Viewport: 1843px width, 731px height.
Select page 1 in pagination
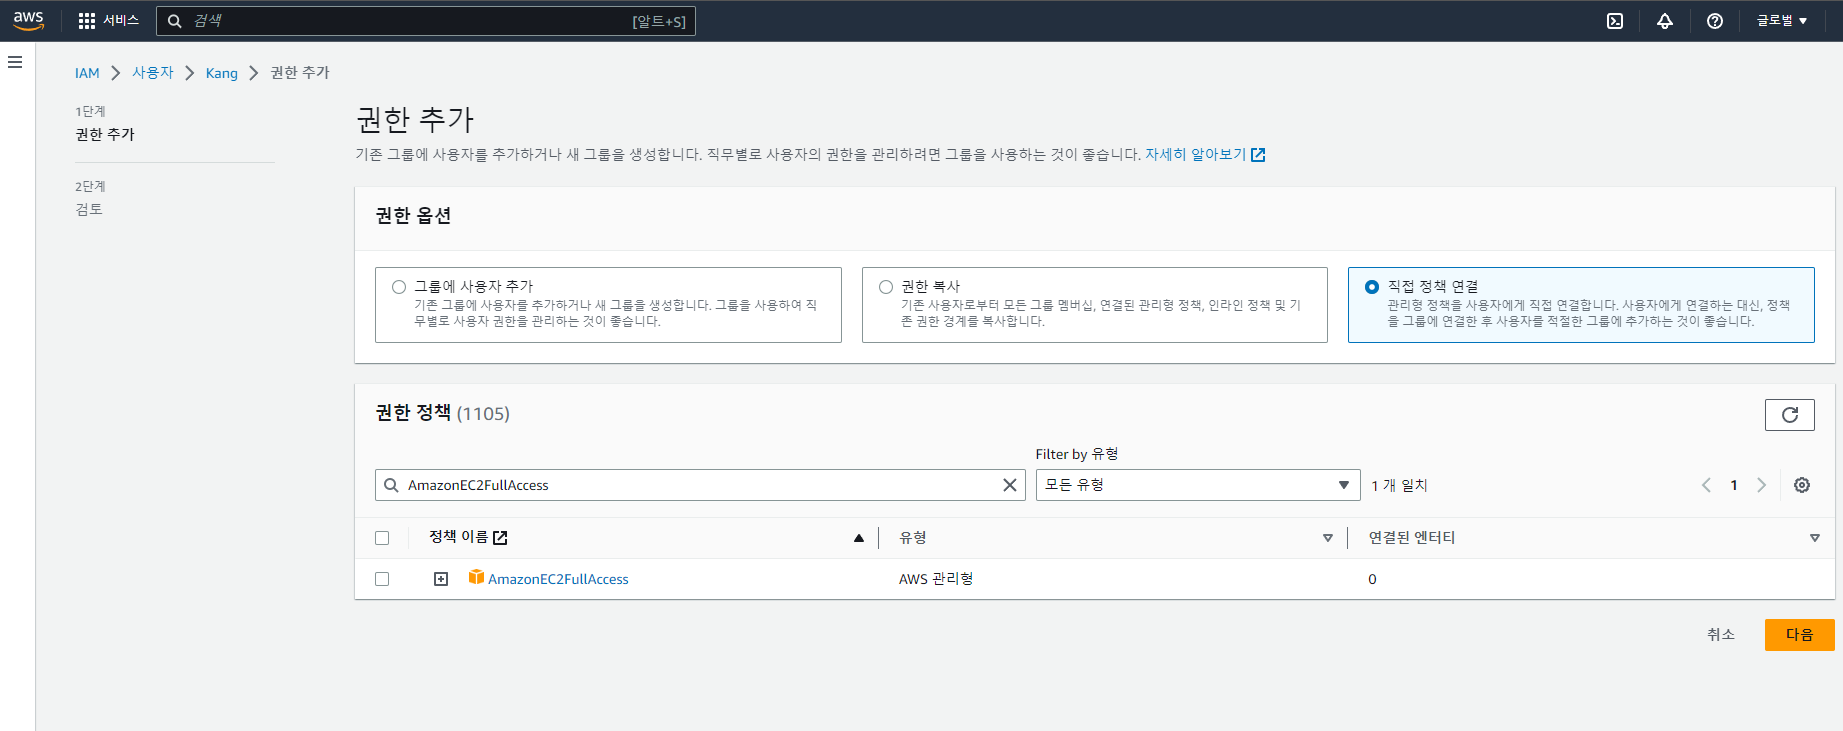1734,485
